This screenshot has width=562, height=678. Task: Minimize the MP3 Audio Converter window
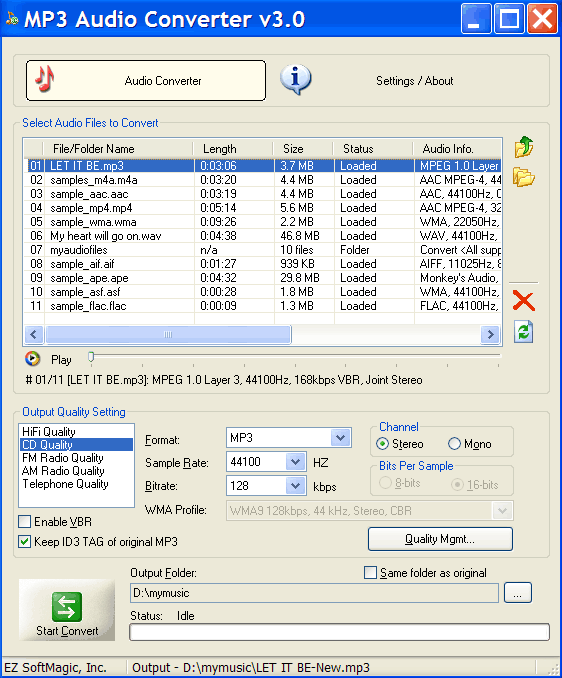pos(476,18)
